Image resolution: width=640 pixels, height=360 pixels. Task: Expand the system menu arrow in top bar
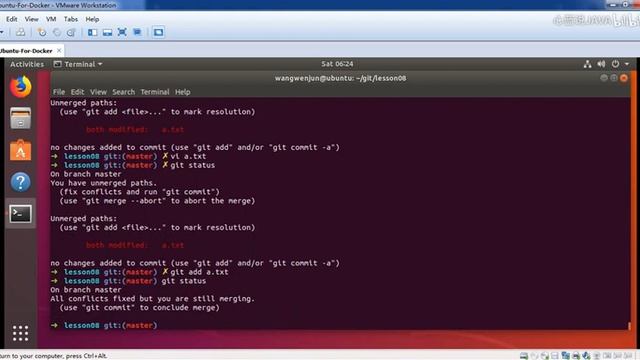pyautogui.click(x=627, y=64)
